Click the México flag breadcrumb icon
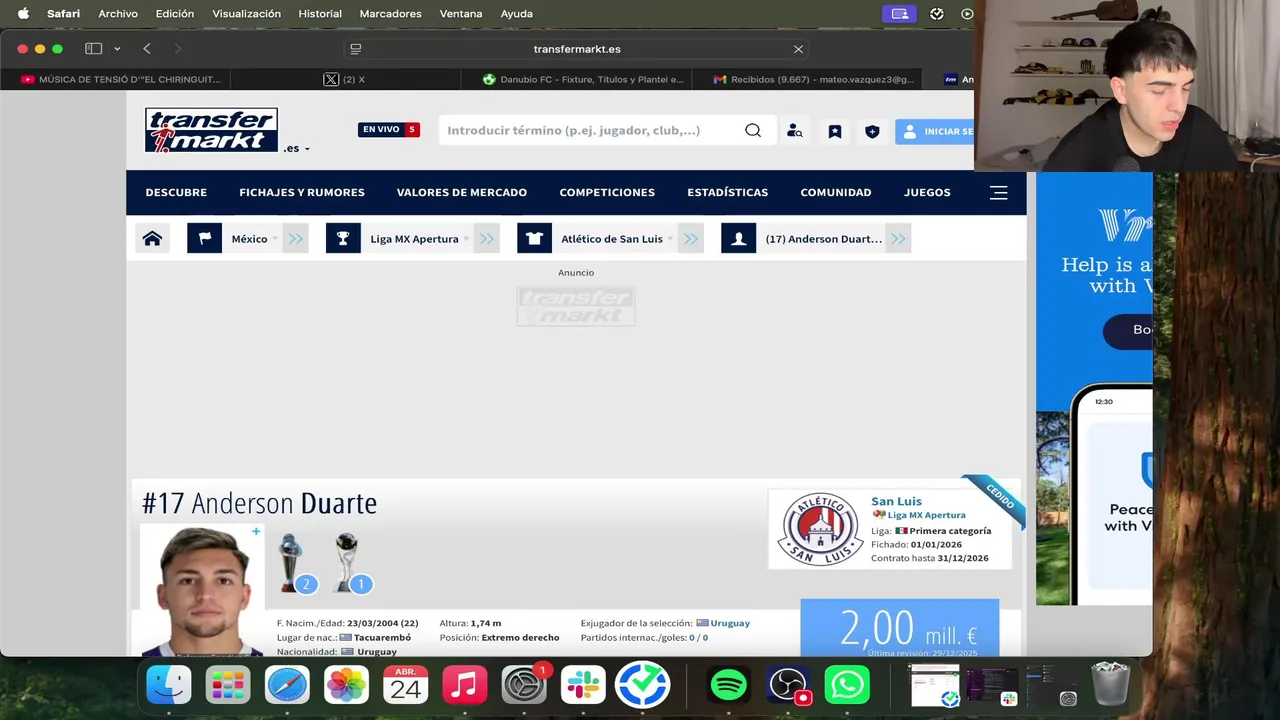 204,239
